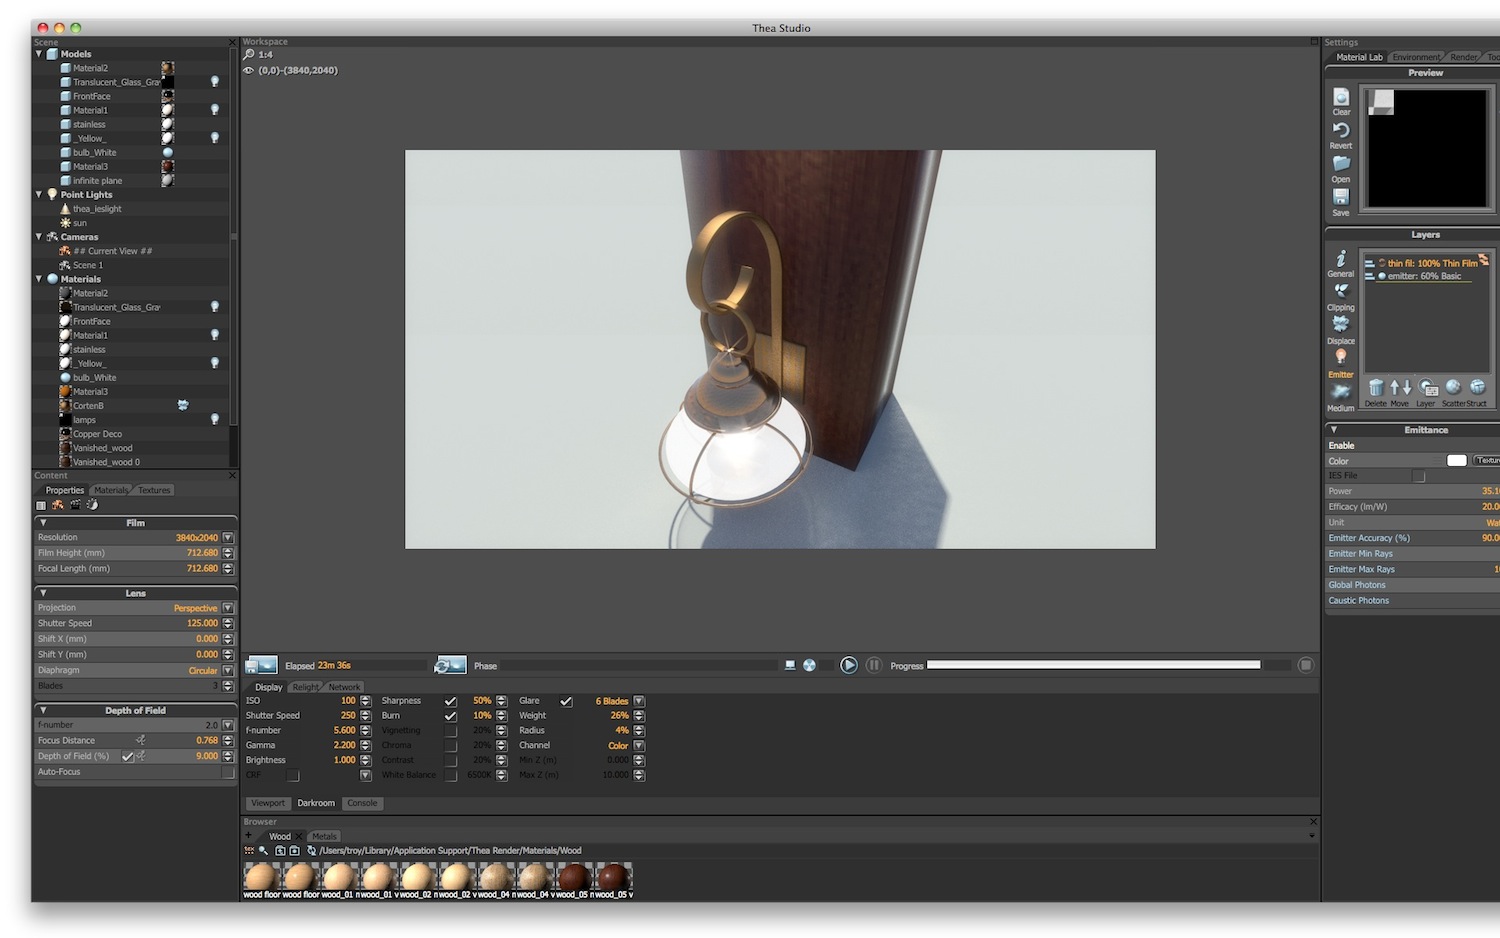
Task: Click the stop button at the end of Progress bar
Action: pyautogui.click(x=1305, y=665)
